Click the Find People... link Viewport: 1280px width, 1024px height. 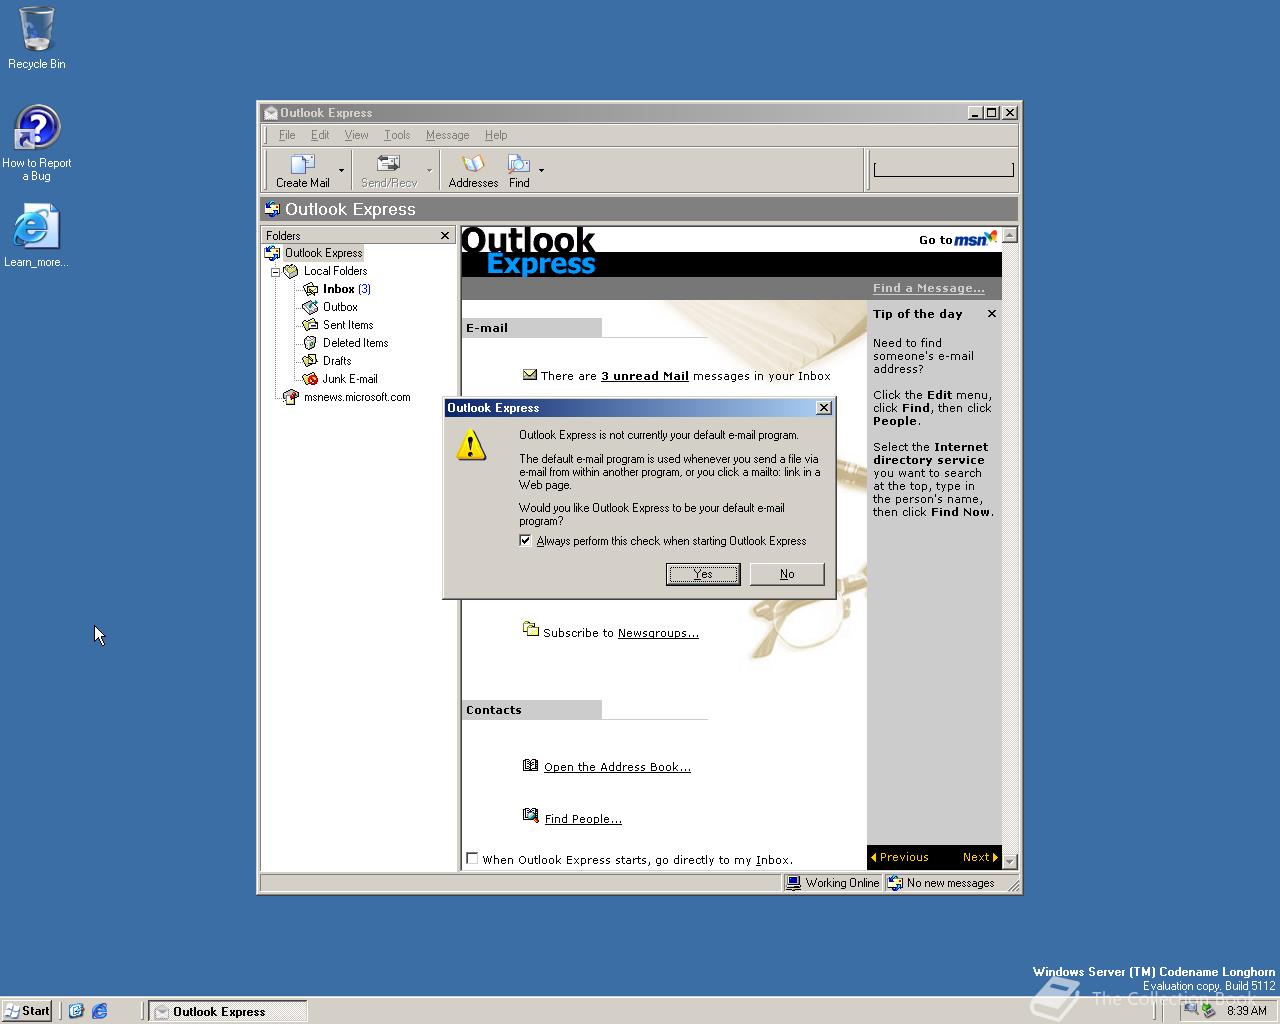click(583, 819)
